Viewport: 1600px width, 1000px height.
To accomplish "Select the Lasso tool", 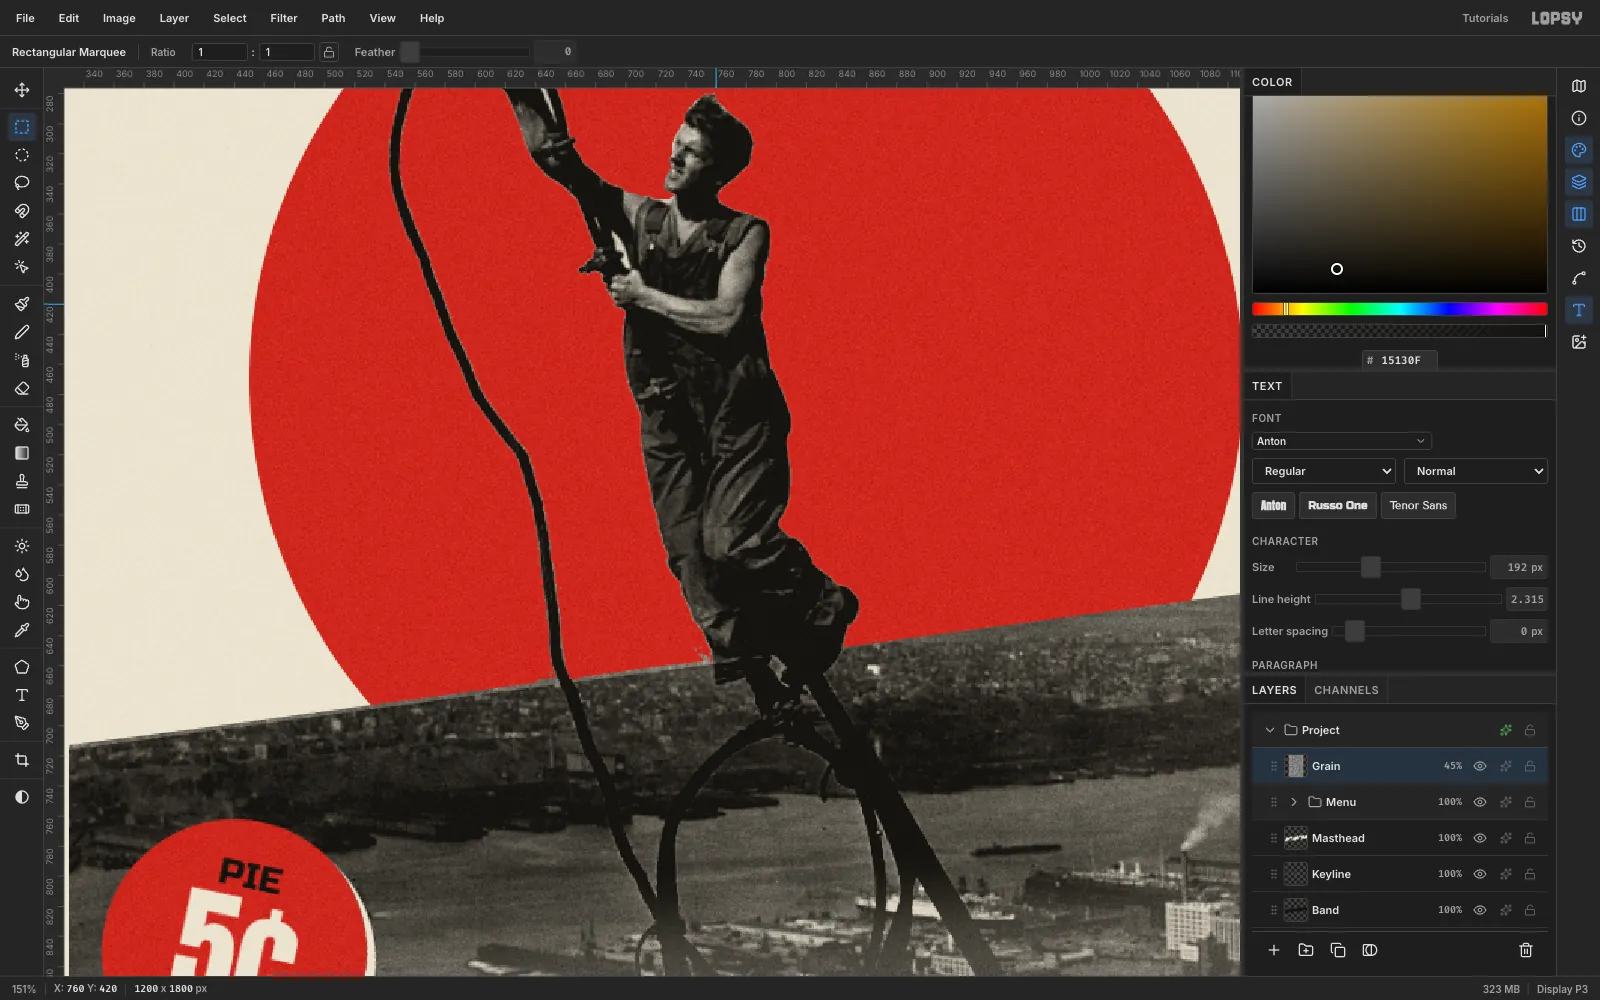I will pyautogui.click(x=22, y=183).
